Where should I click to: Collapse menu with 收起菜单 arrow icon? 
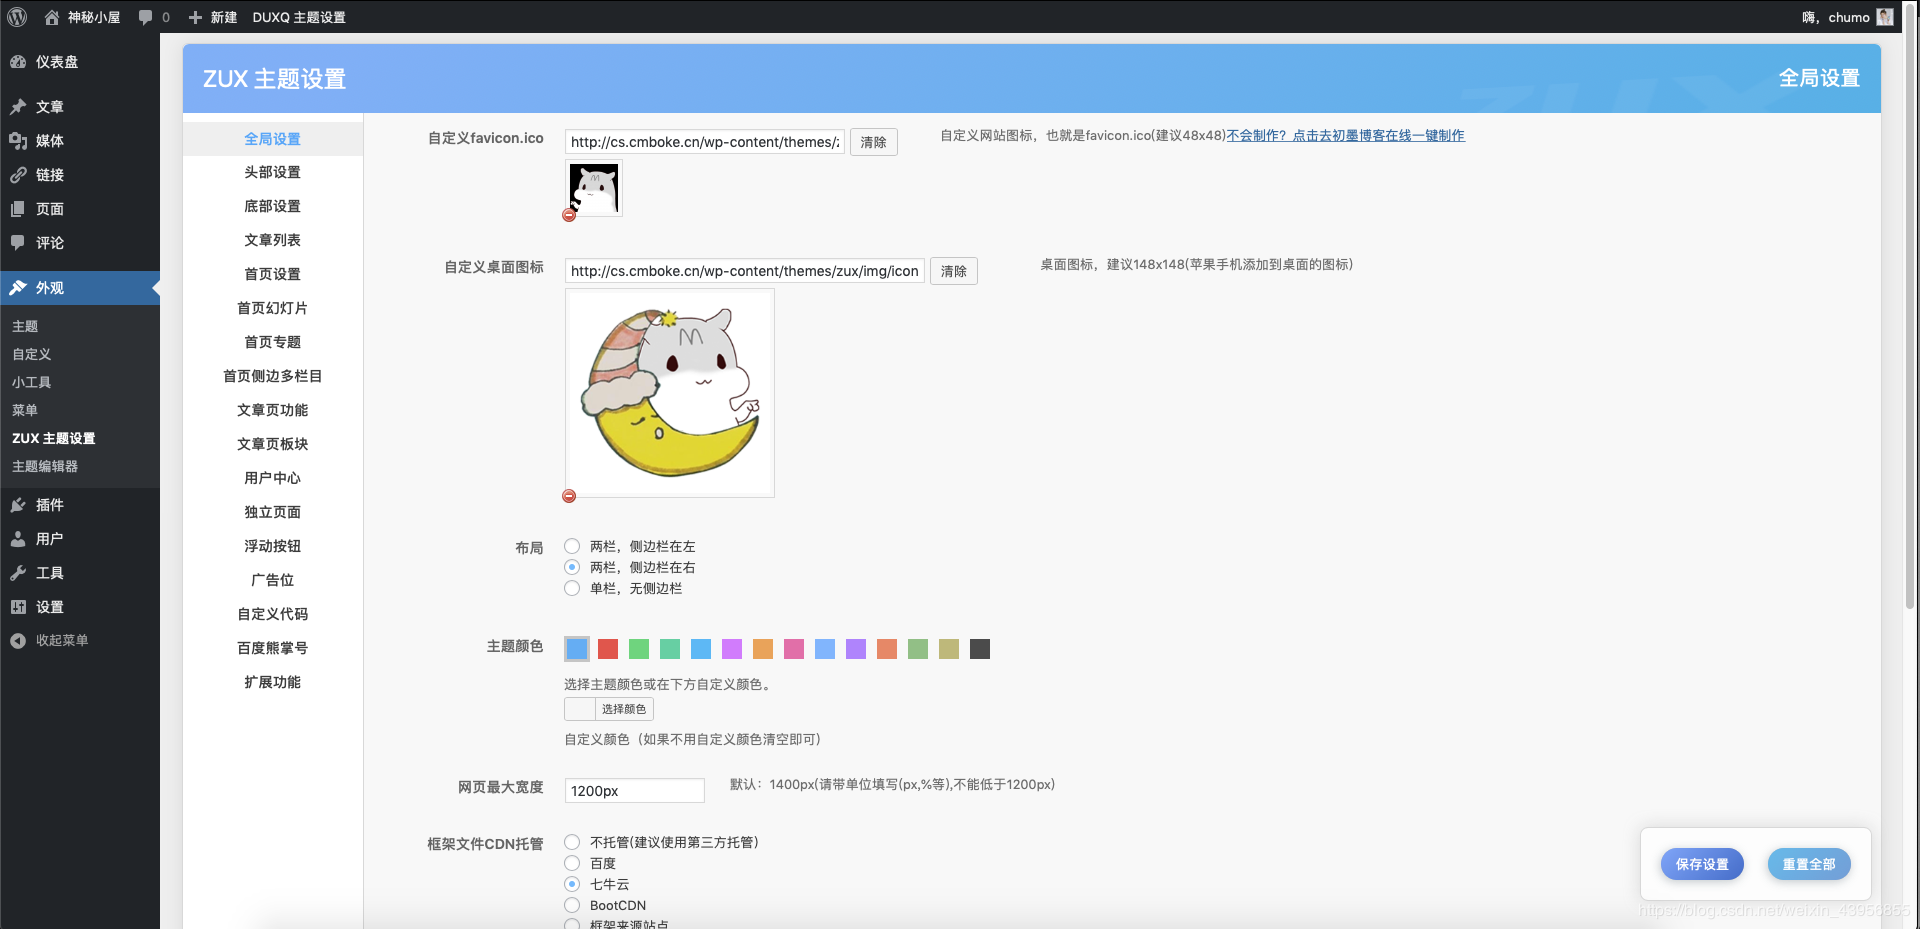(18, 641)
